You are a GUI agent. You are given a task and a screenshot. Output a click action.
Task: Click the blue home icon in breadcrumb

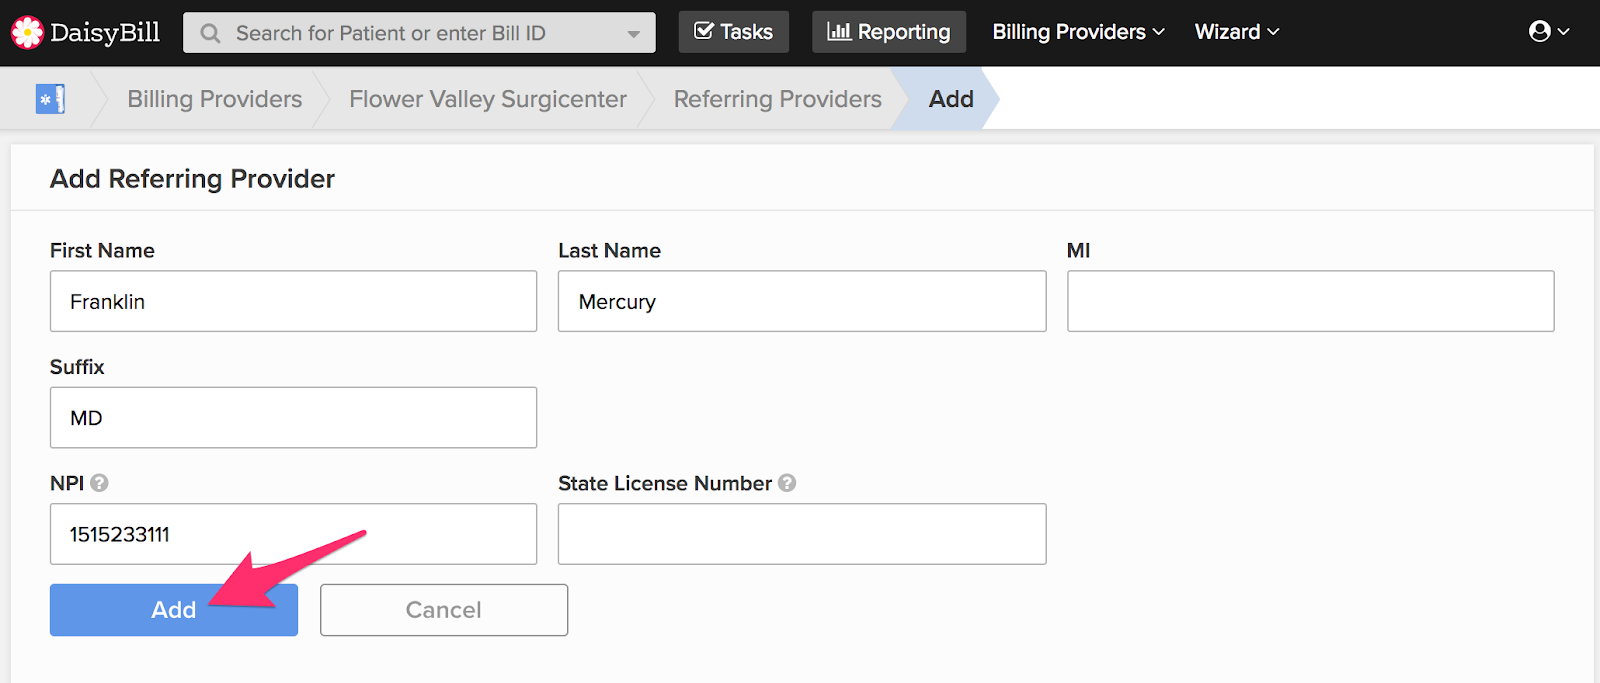[50, 99]
